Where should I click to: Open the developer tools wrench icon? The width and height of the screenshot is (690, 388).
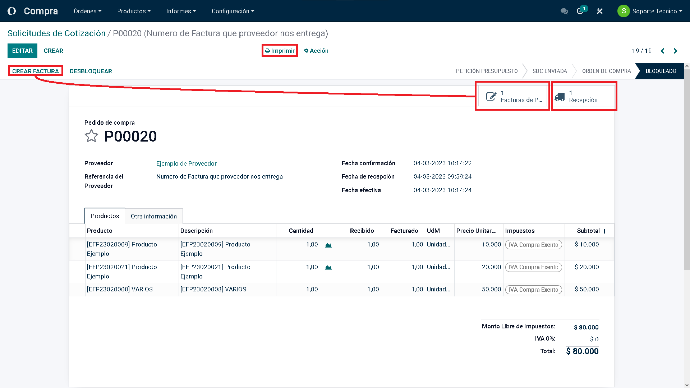pyautogui.click(x=599, y=11)
